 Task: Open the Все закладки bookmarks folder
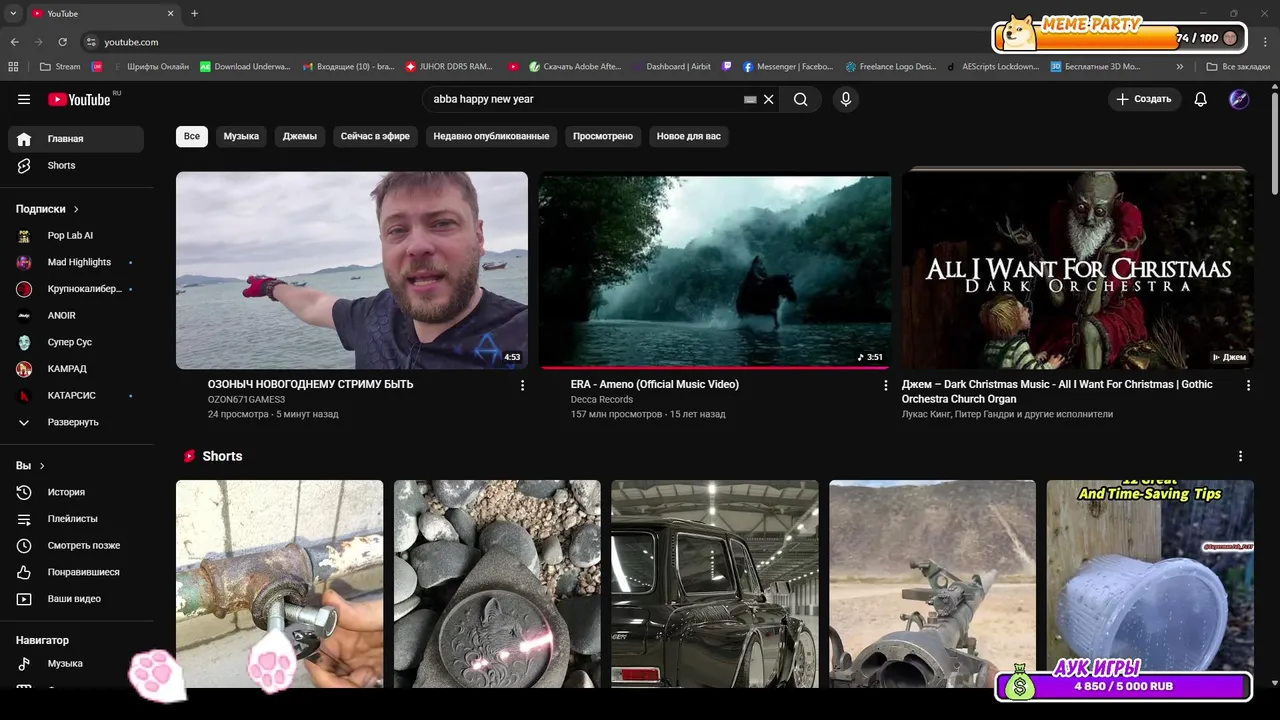click(x=1238, y=67)
